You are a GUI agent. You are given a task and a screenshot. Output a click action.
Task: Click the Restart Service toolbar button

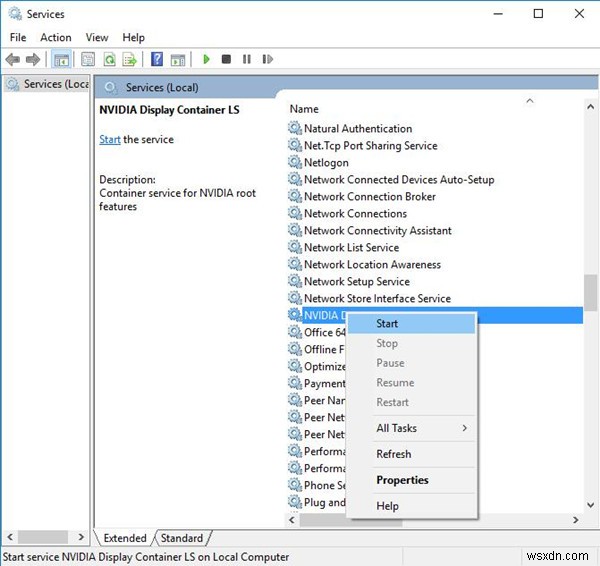pos(267,59)
